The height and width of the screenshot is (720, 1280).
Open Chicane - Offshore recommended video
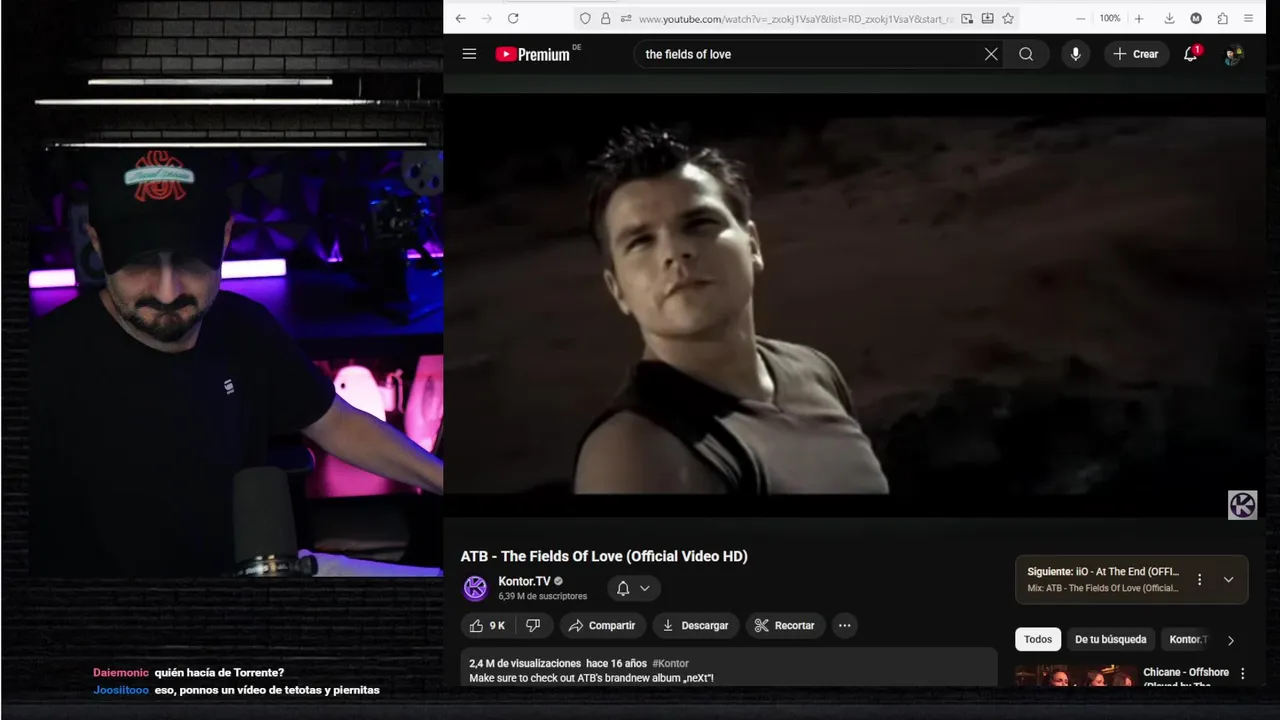point(1186,676)
